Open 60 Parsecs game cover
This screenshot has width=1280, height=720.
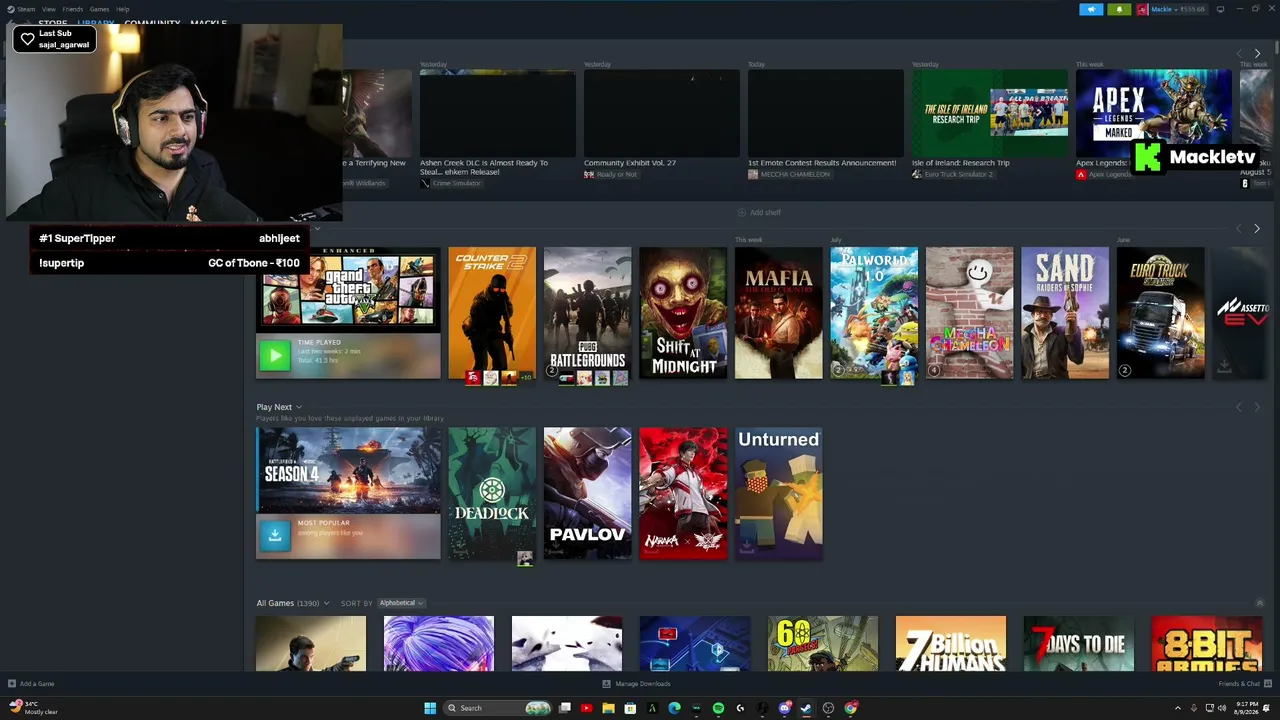[823, 643]
